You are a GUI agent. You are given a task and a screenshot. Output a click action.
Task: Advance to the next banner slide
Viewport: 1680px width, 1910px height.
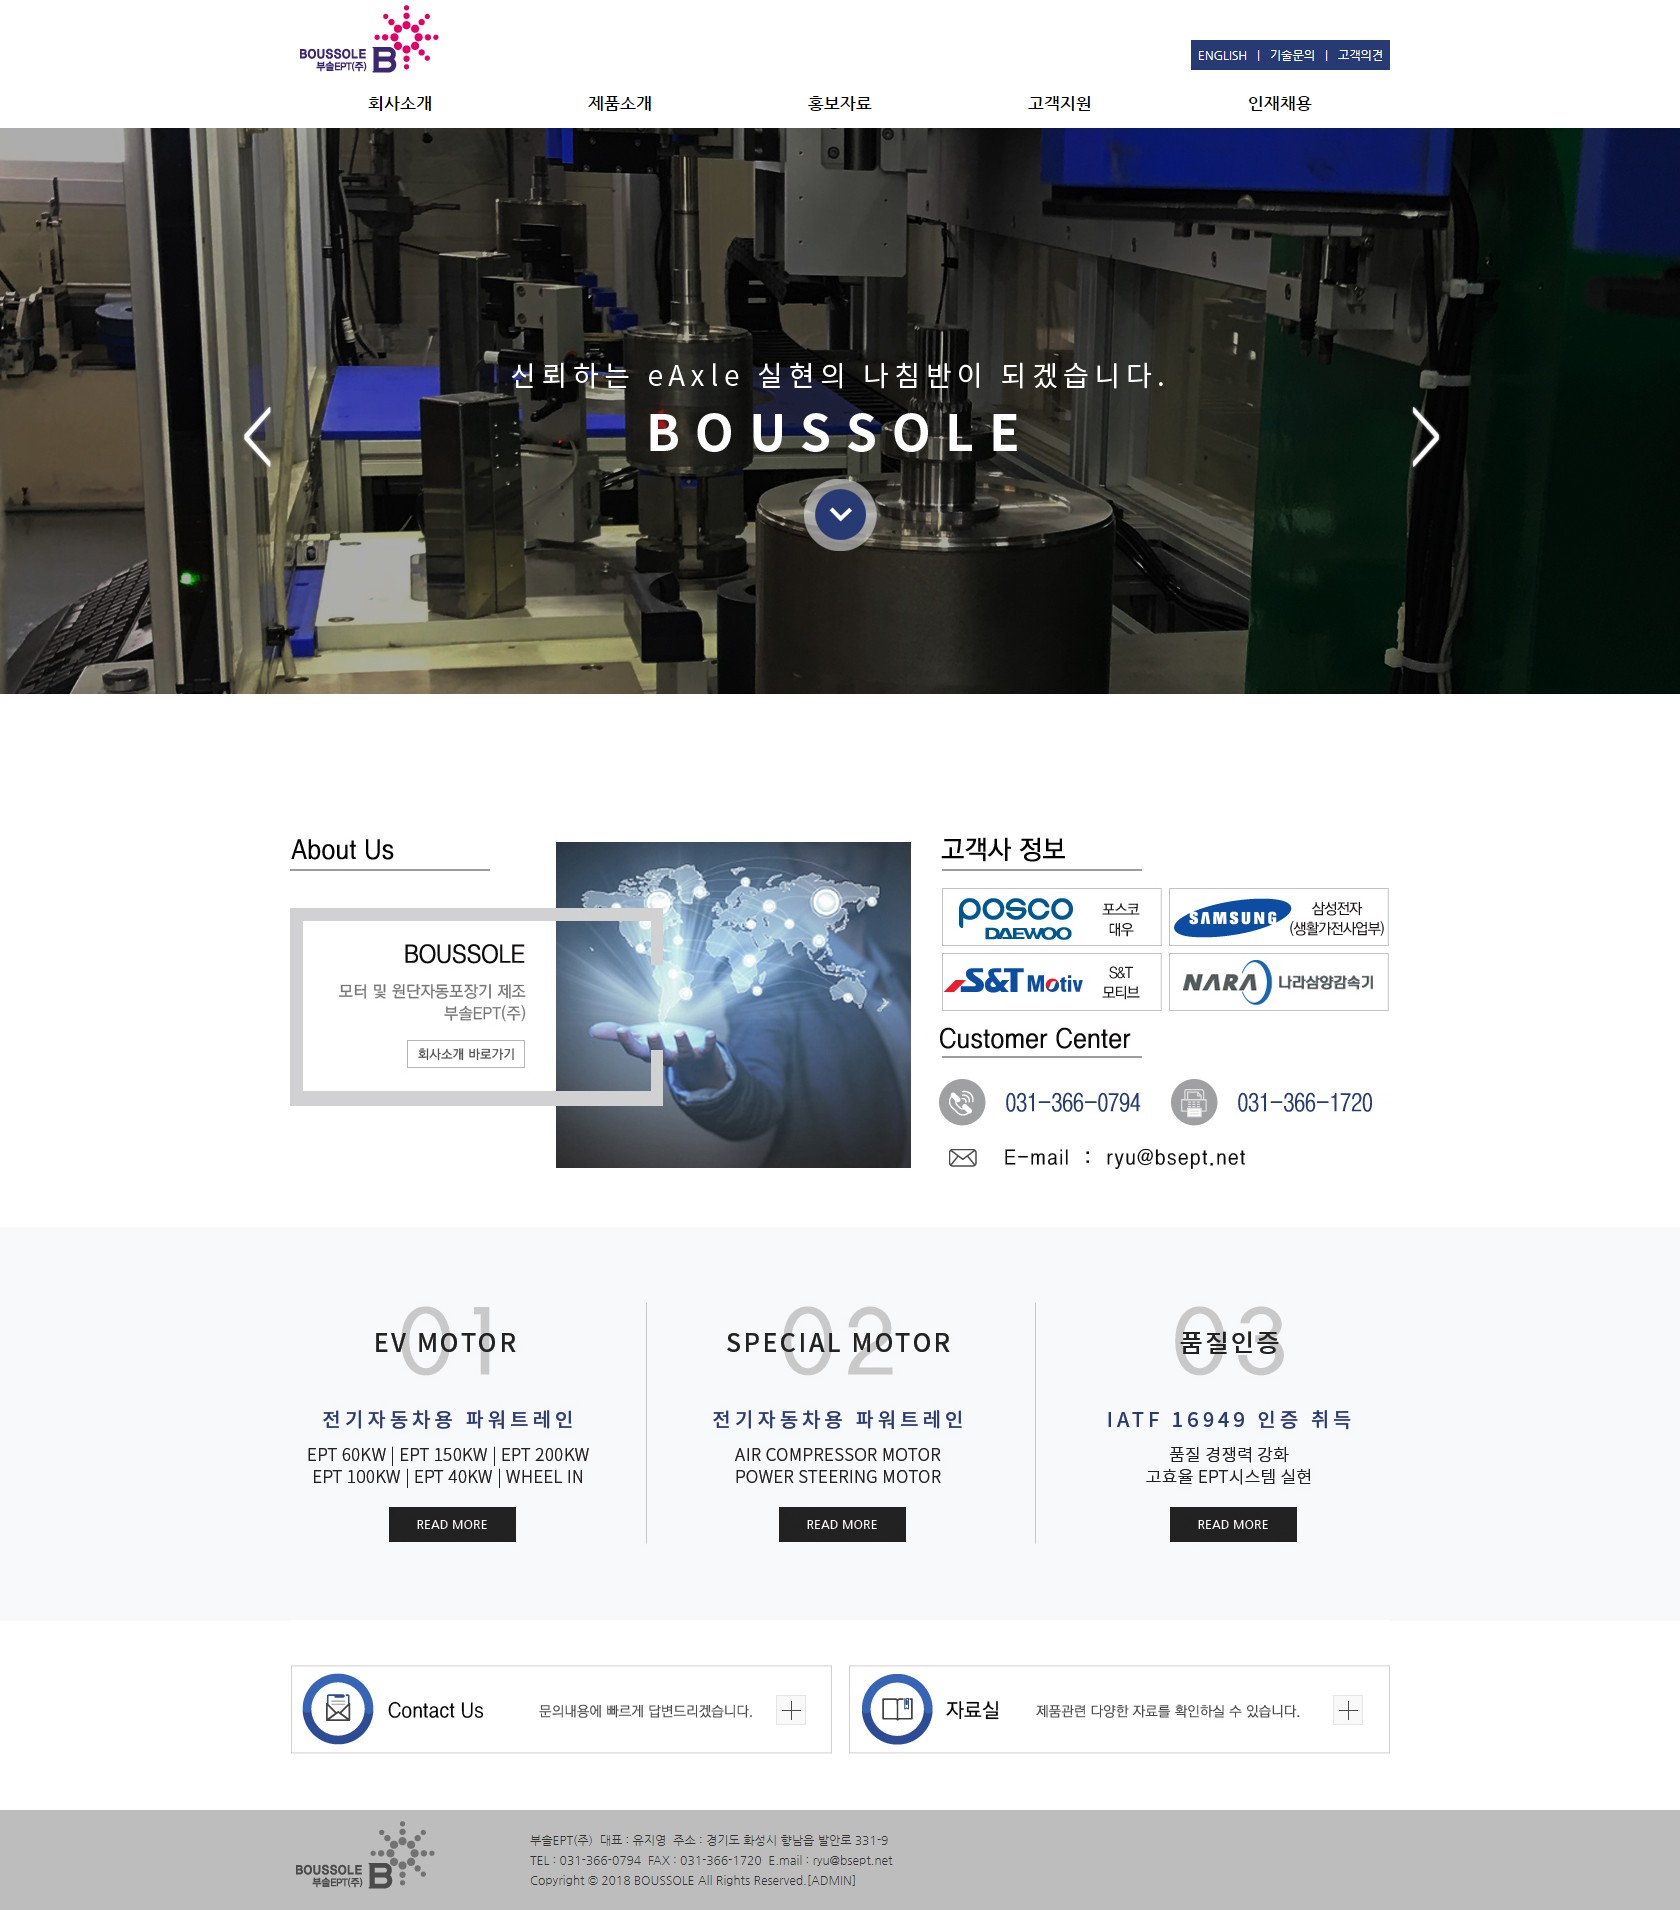(1424, 437)
